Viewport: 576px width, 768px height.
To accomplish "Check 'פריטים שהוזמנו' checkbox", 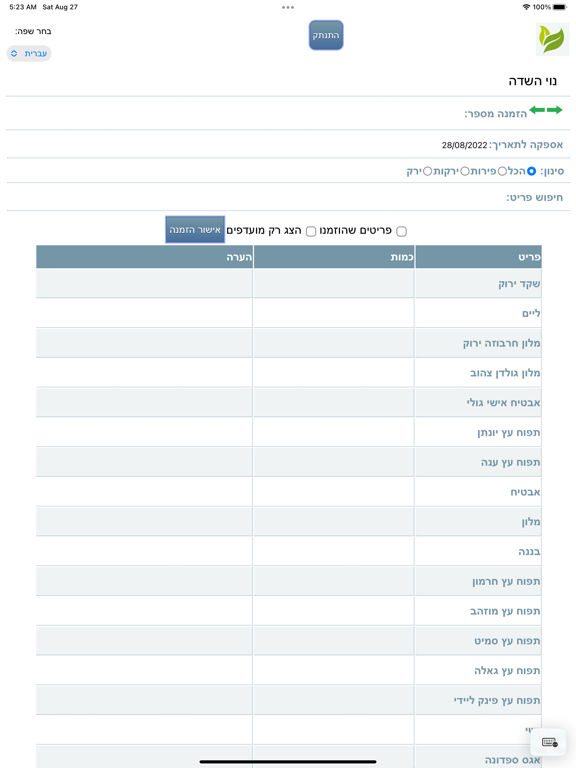I will click(x=402, y=231).
